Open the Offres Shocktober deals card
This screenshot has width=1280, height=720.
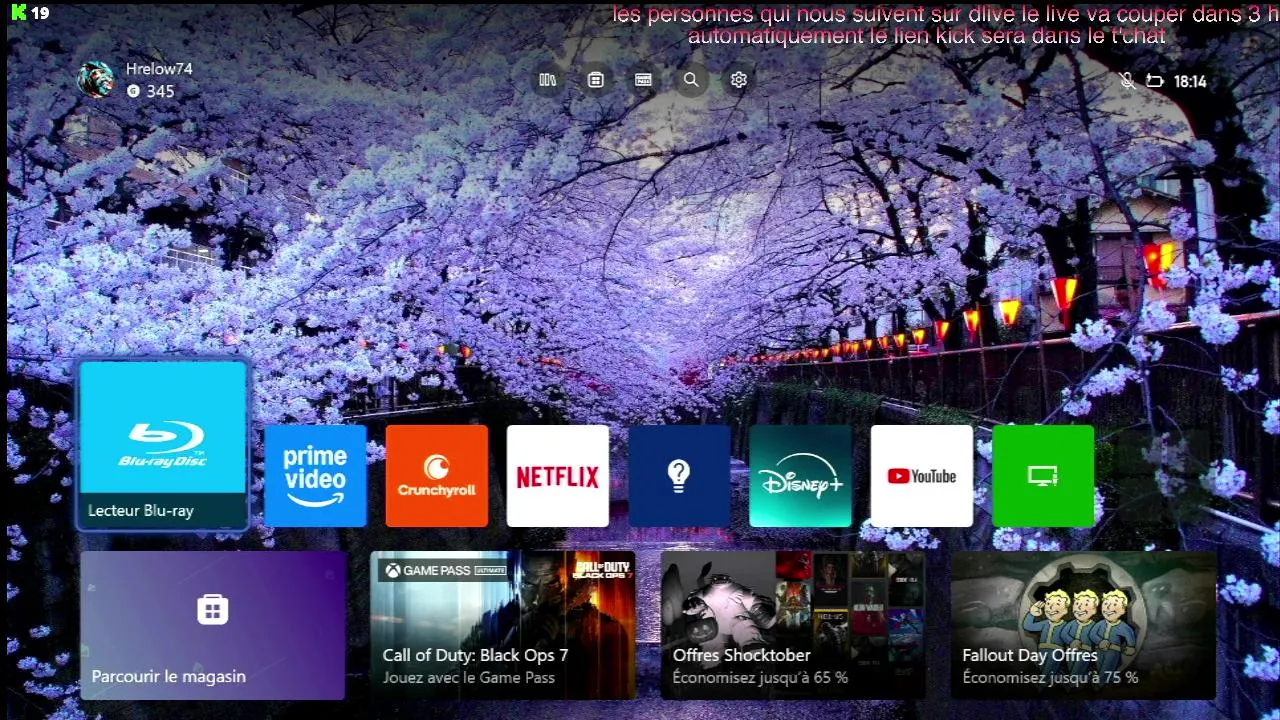pyautogui.click(x=793, y=625)
